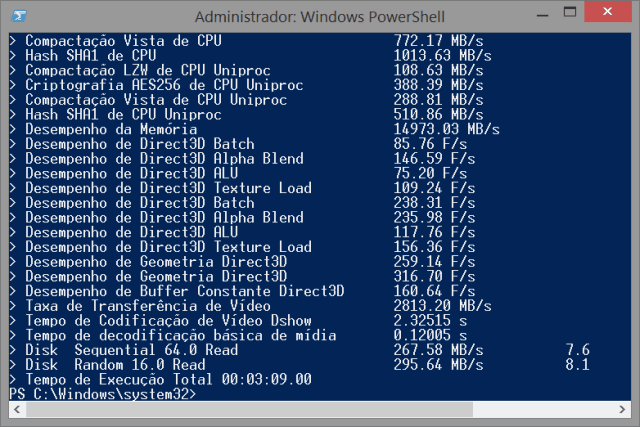Click the window title 'Administrador: Windows PowerShell'
The height and width of the screenshot is (427, 640).
click(320, 17)
